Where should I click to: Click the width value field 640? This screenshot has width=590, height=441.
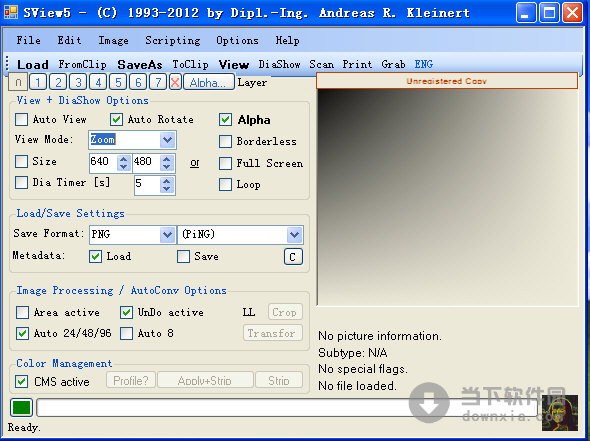click(103, 163)
